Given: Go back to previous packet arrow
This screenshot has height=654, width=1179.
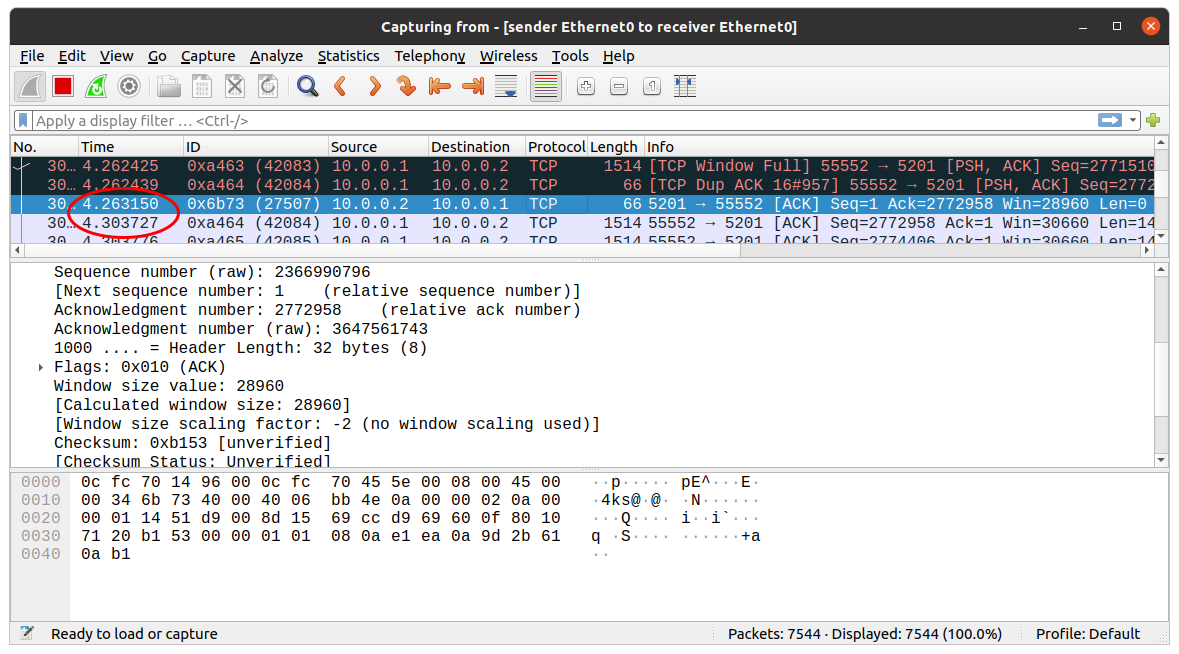Looking at the screenshot, I should click(x=340, y=87).
